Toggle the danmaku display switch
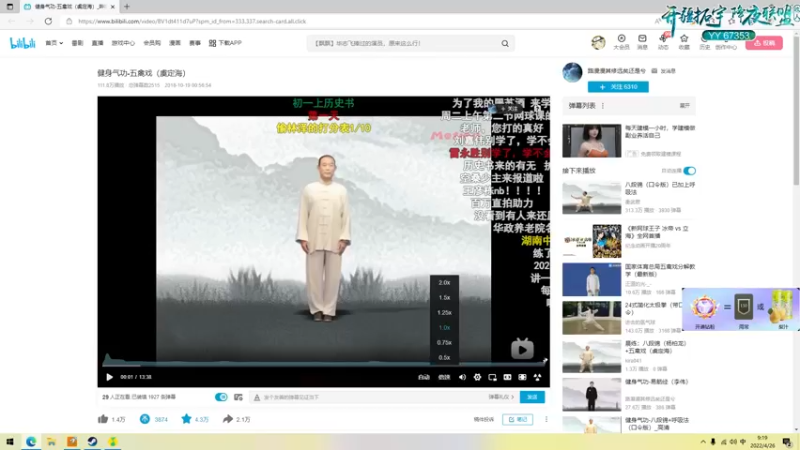 (221, 397)
